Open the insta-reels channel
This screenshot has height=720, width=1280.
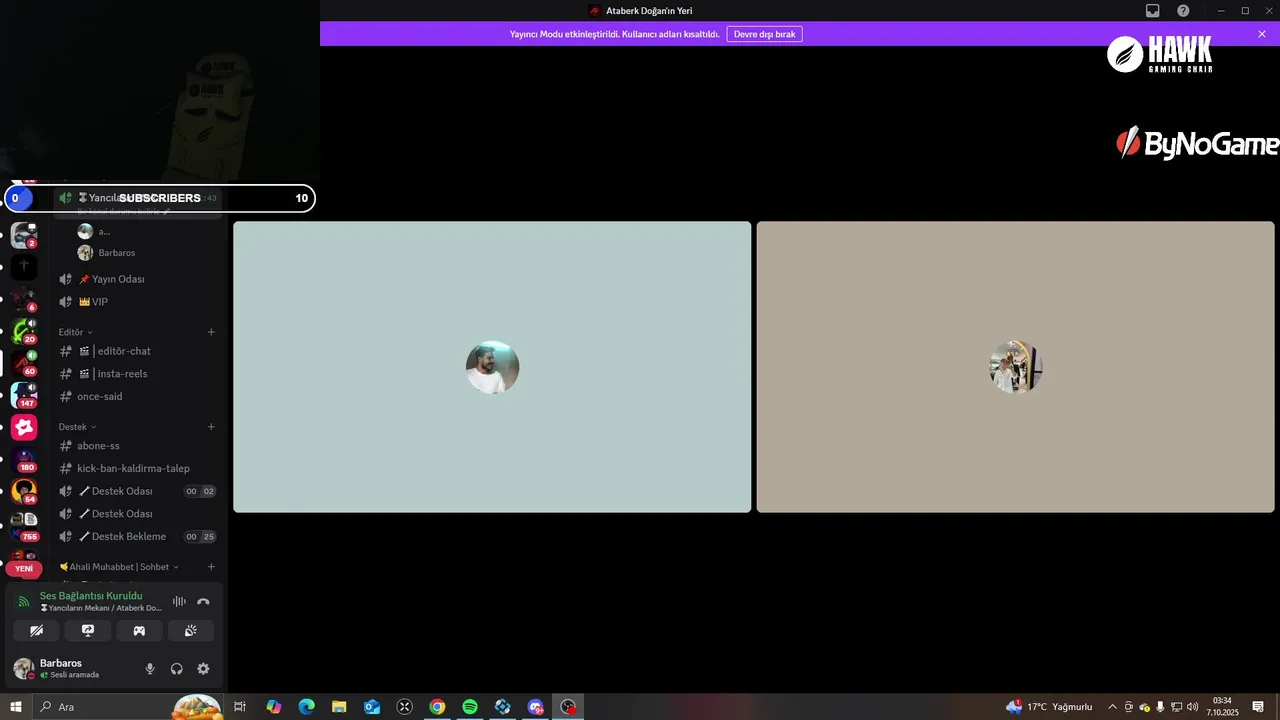click(138, 374)
